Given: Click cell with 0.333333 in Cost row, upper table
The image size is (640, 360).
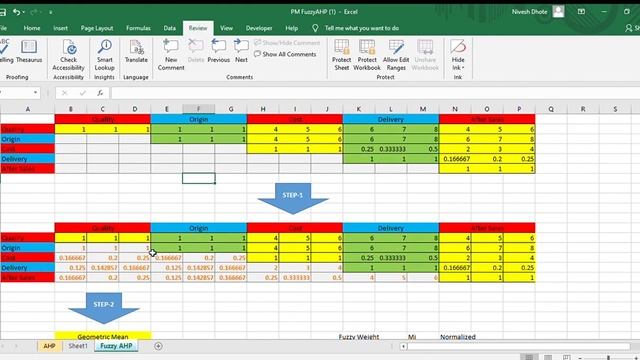Looking at the screenshot, I should point(391,149).
